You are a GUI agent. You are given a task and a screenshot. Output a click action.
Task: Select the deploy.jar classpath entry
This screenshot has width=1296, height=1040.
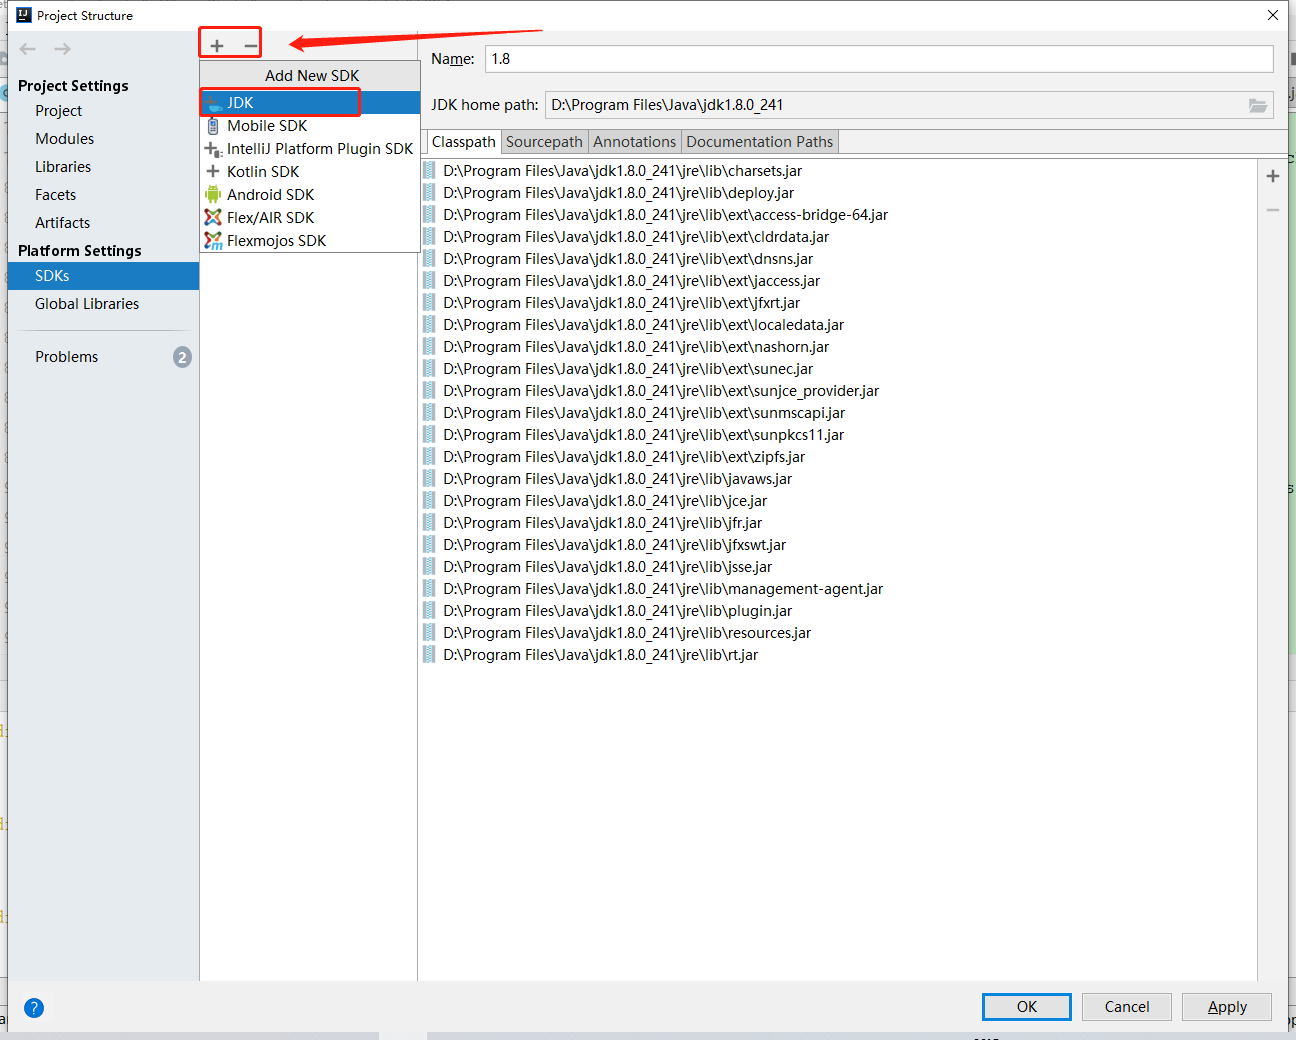coord(838,193)
